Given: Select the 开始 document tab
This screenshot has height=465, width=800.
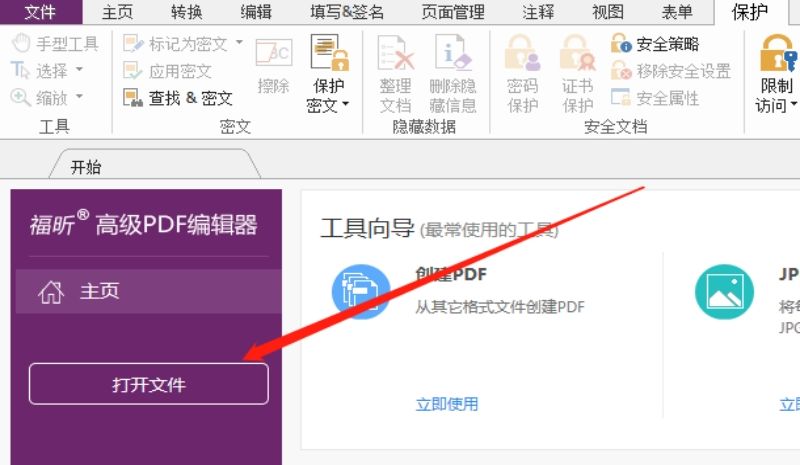Looking at the screenshot, I should [x=153, y=166].
